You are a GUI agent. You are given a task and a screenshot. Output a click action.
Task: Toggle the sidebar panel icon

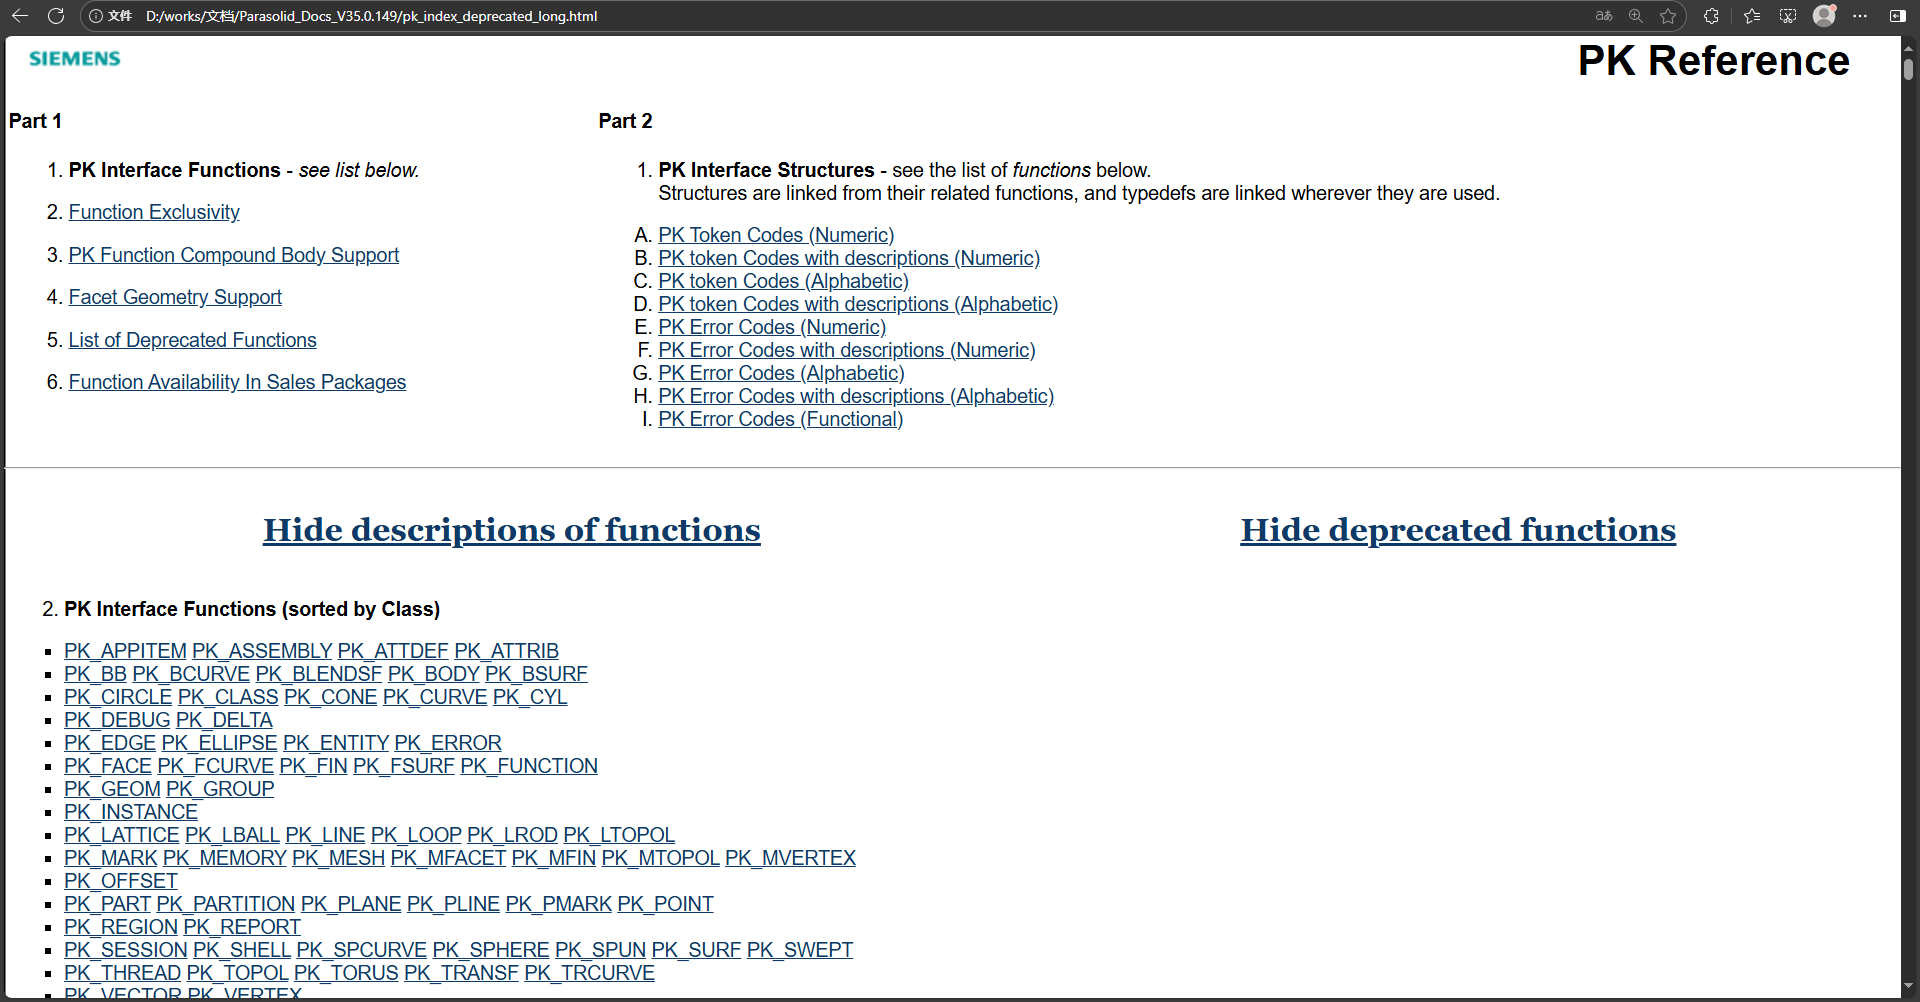1897,16
